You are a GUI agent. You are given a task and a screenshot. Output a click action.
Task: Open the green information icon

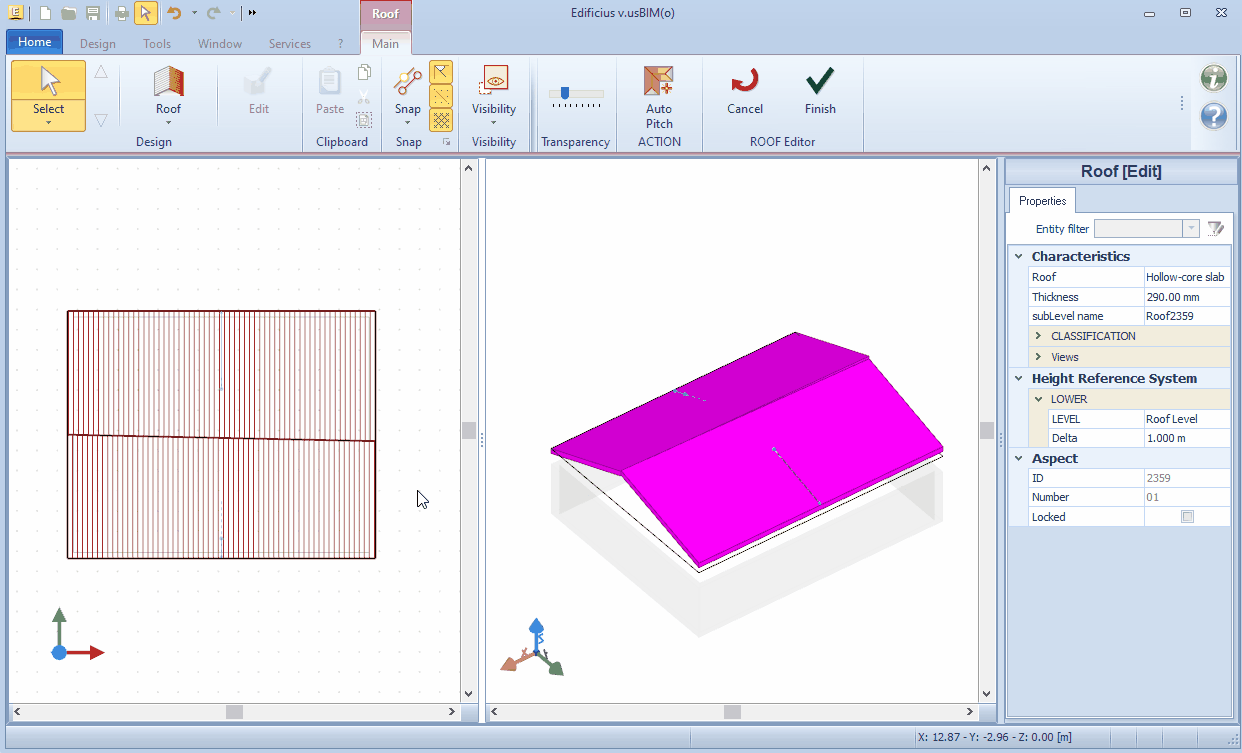click(x=1213, y=78)
